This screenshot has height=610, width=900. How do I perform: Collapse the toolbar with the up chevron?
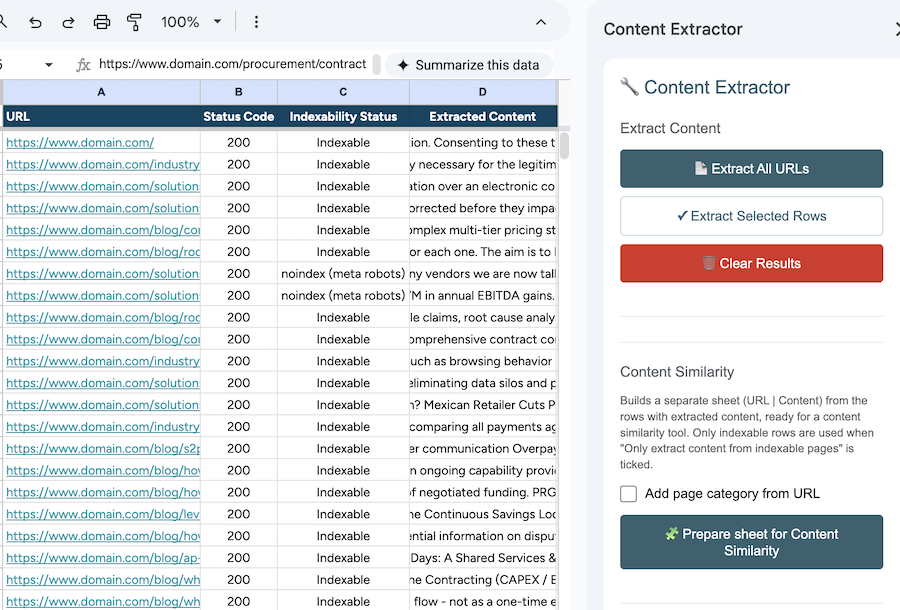click(x=541, y=22)
